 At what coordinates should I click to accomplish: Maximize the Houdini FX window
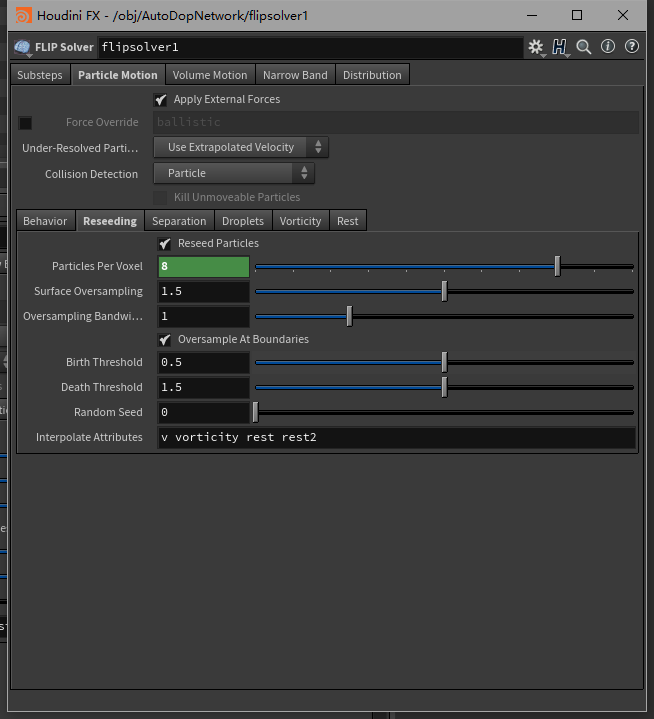point(577,16)
